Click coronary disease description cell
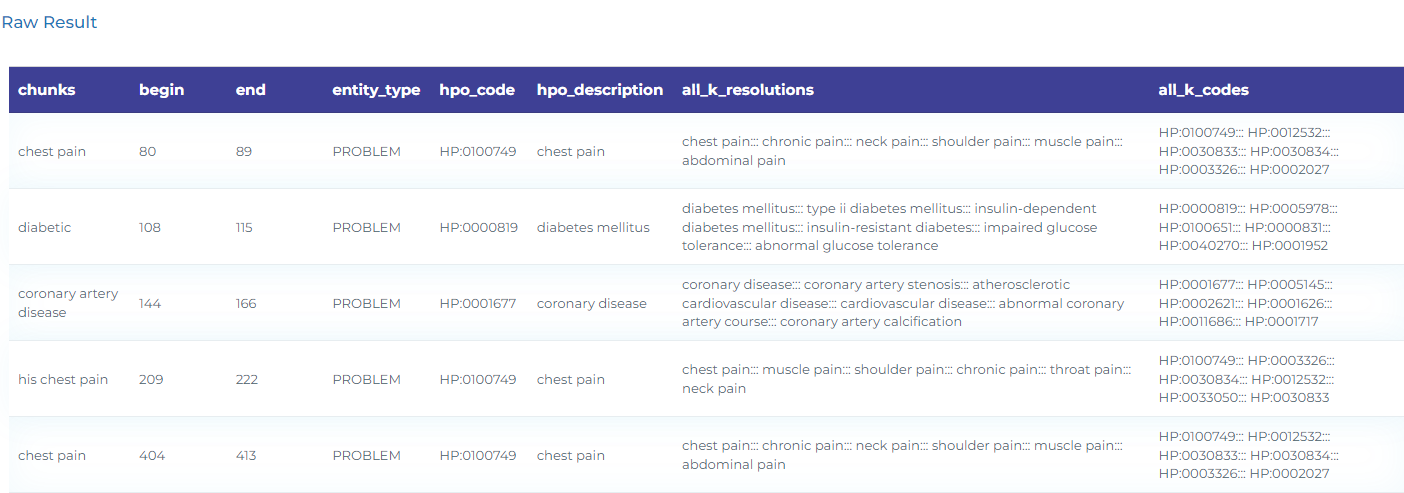The height and width of the screenshot is (493, 1404). (591, 304)
